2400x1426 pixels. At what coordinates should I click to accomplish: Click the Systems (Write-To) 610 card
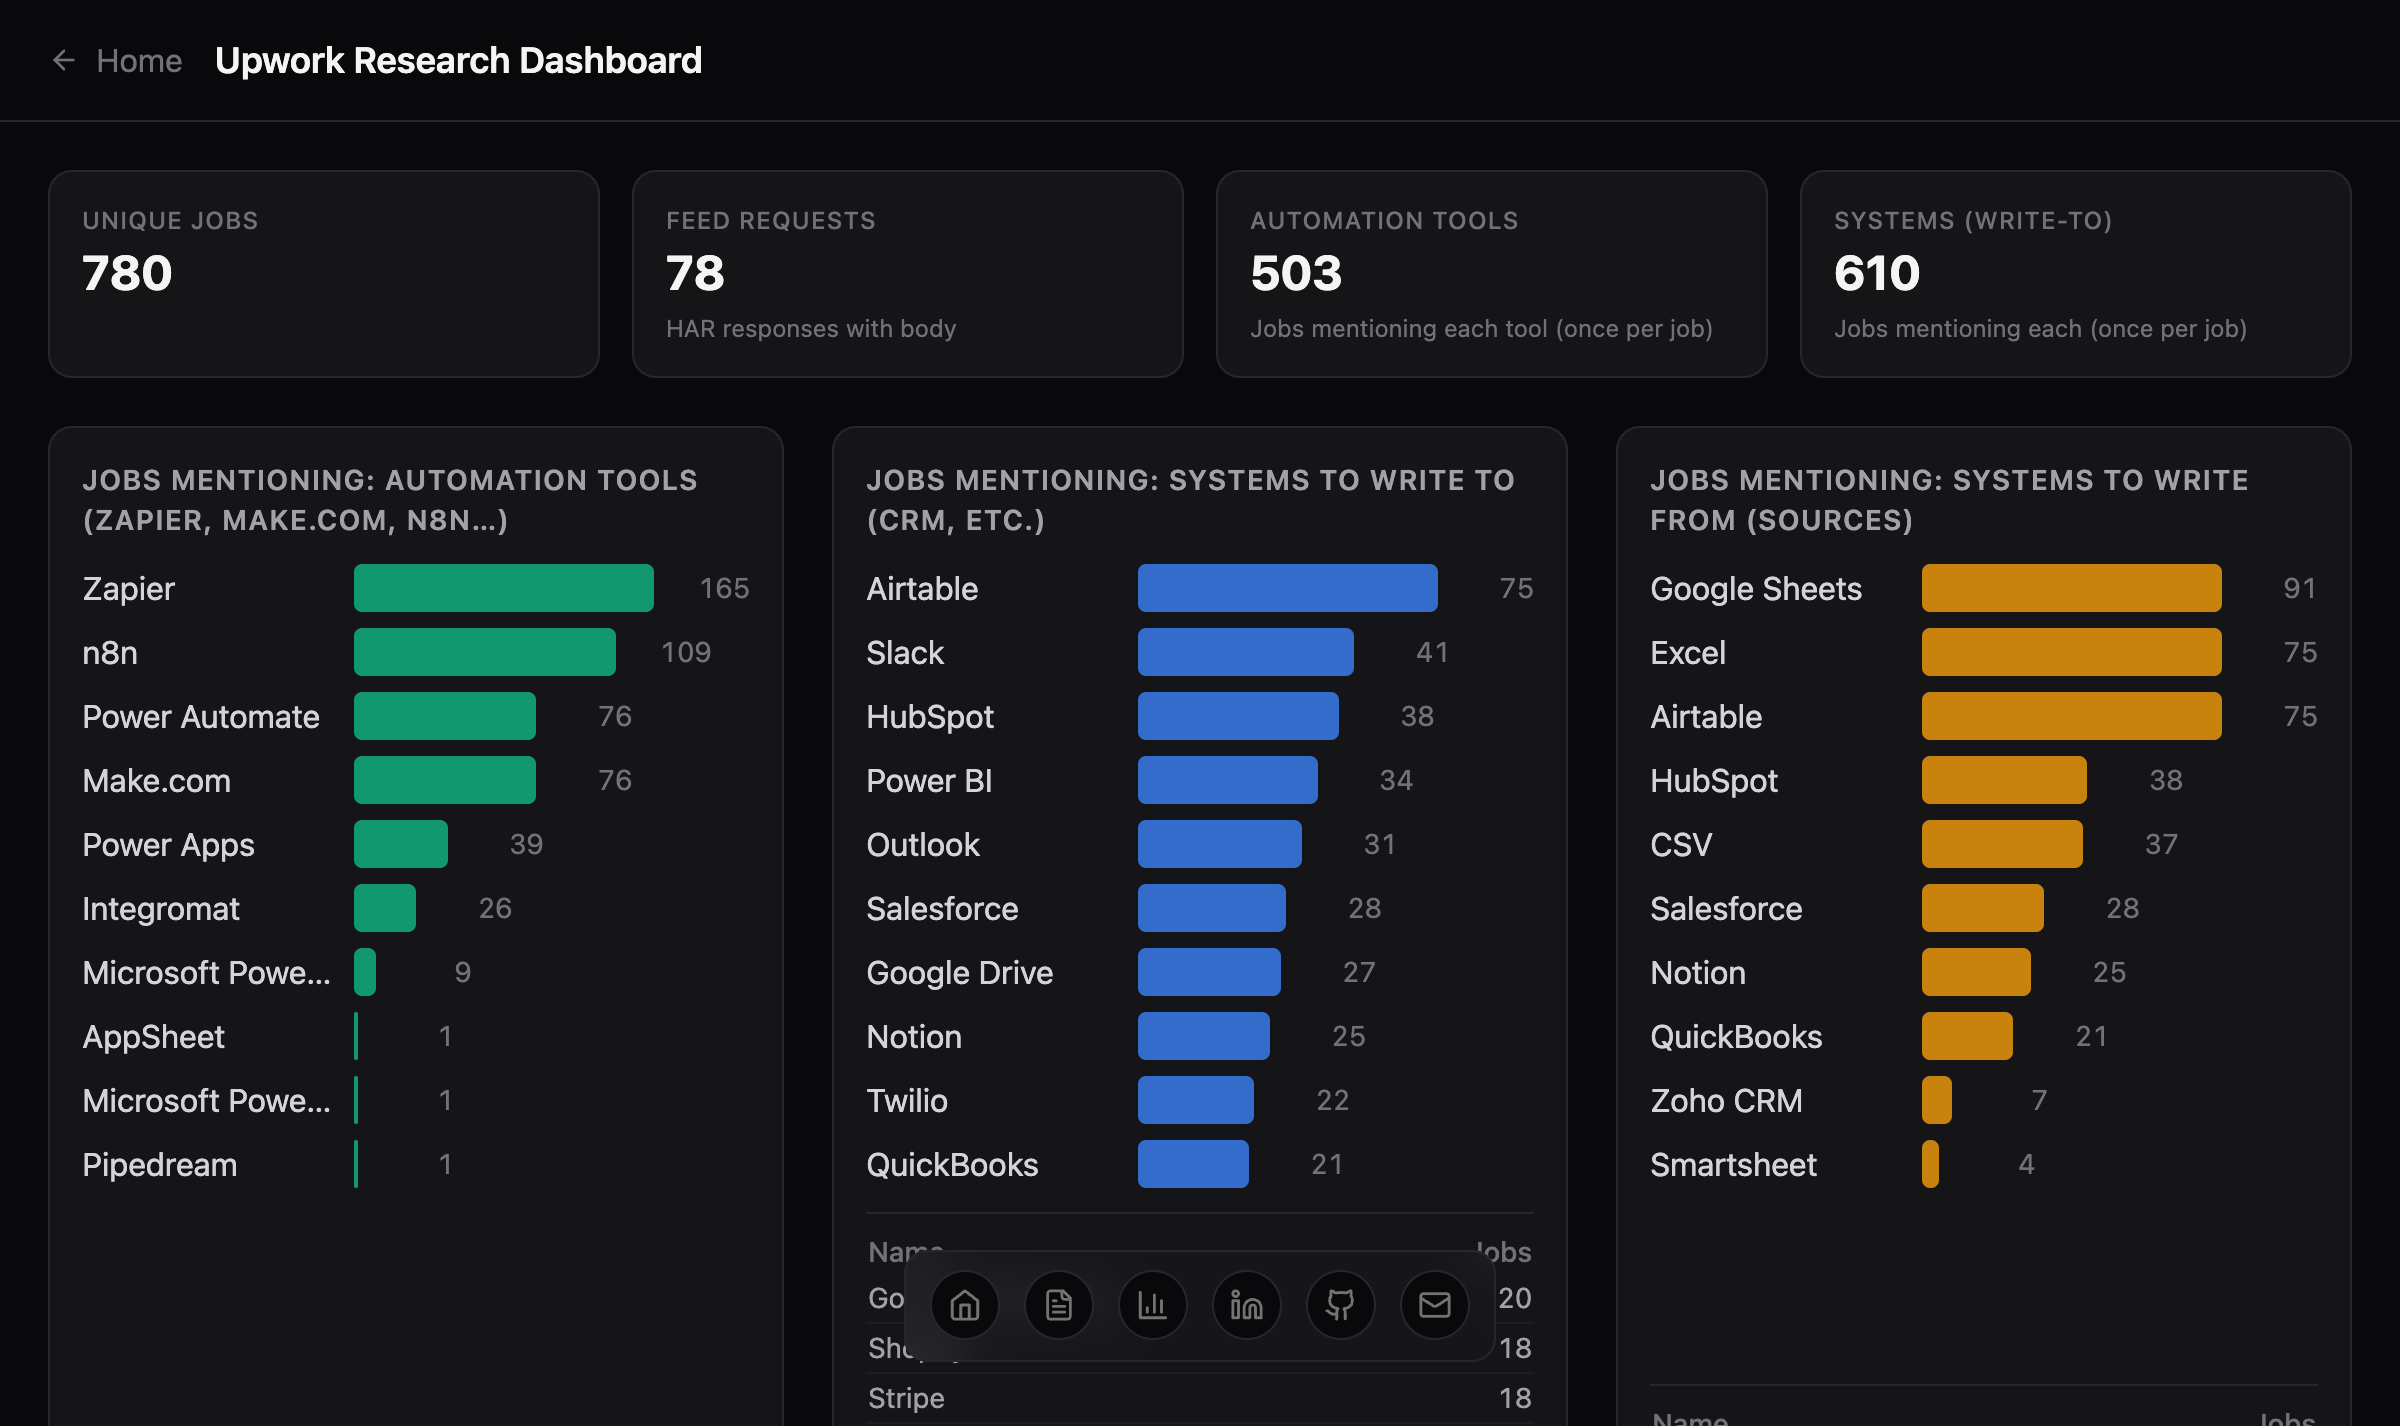[2075, 274]
